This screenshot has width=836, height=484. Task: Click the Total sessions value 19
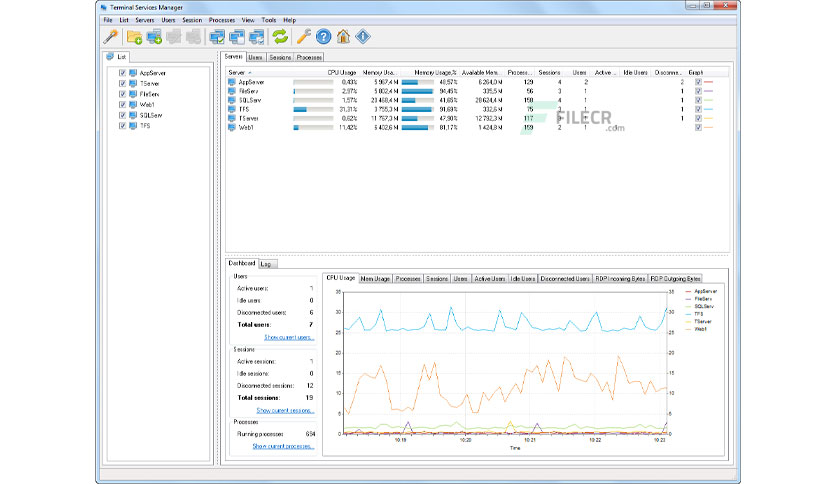tap(309, 398)
